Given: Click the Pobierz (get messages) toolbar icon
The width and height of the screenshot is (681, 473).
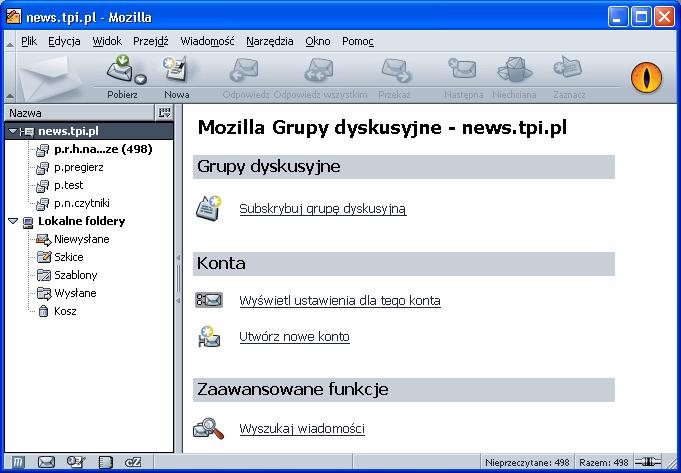Looking at the screenshot, I should pos(119,72).
